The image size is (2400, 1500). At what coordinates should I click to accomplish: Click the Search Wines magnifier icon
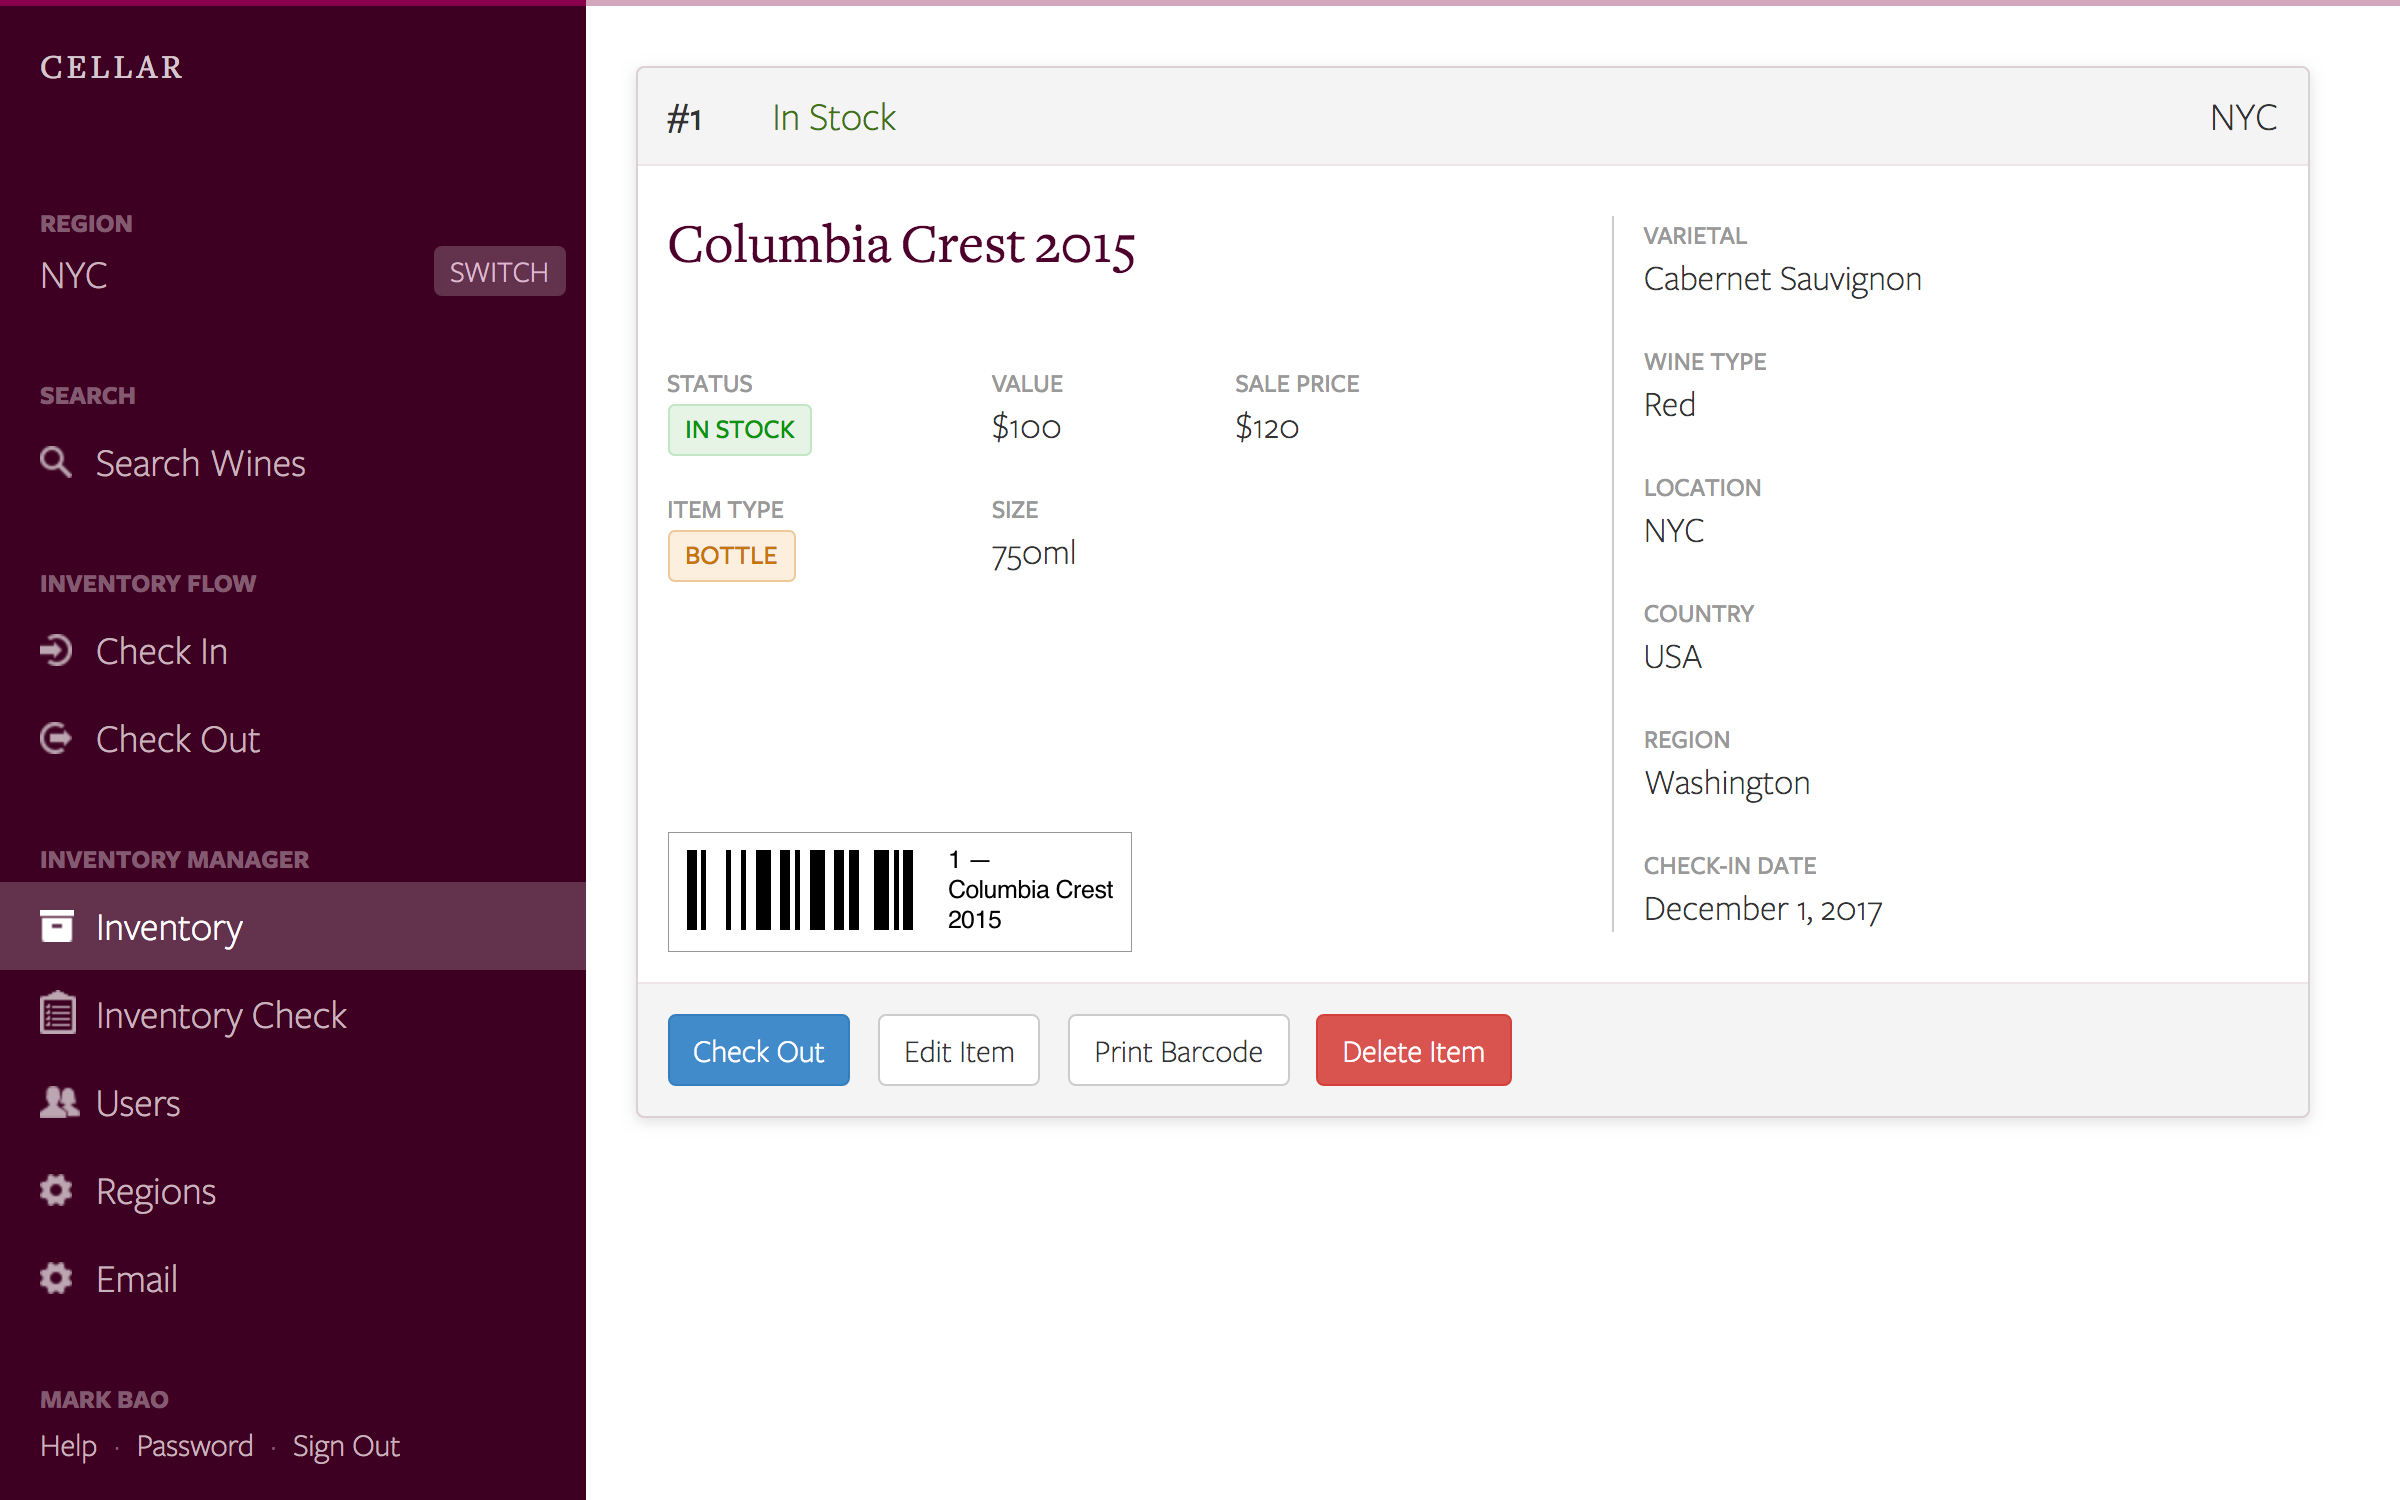56,462
